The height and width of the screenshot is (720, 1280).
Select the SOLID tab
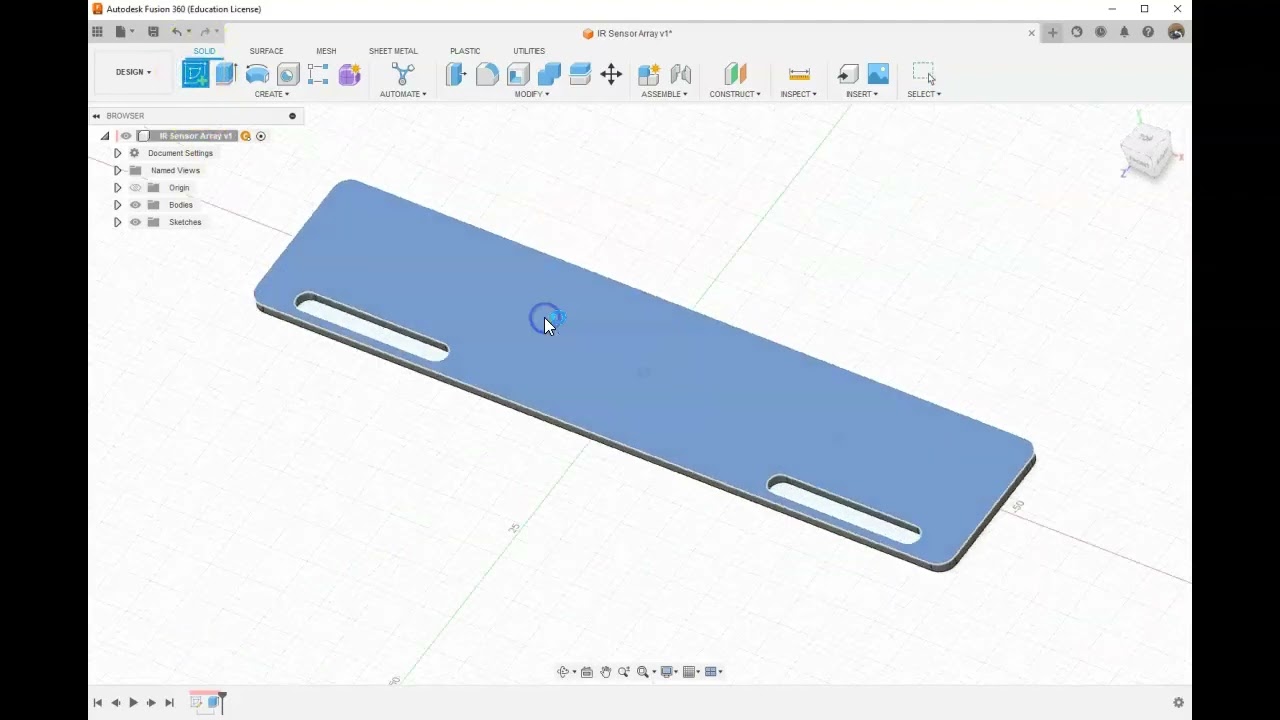point(204,51)
